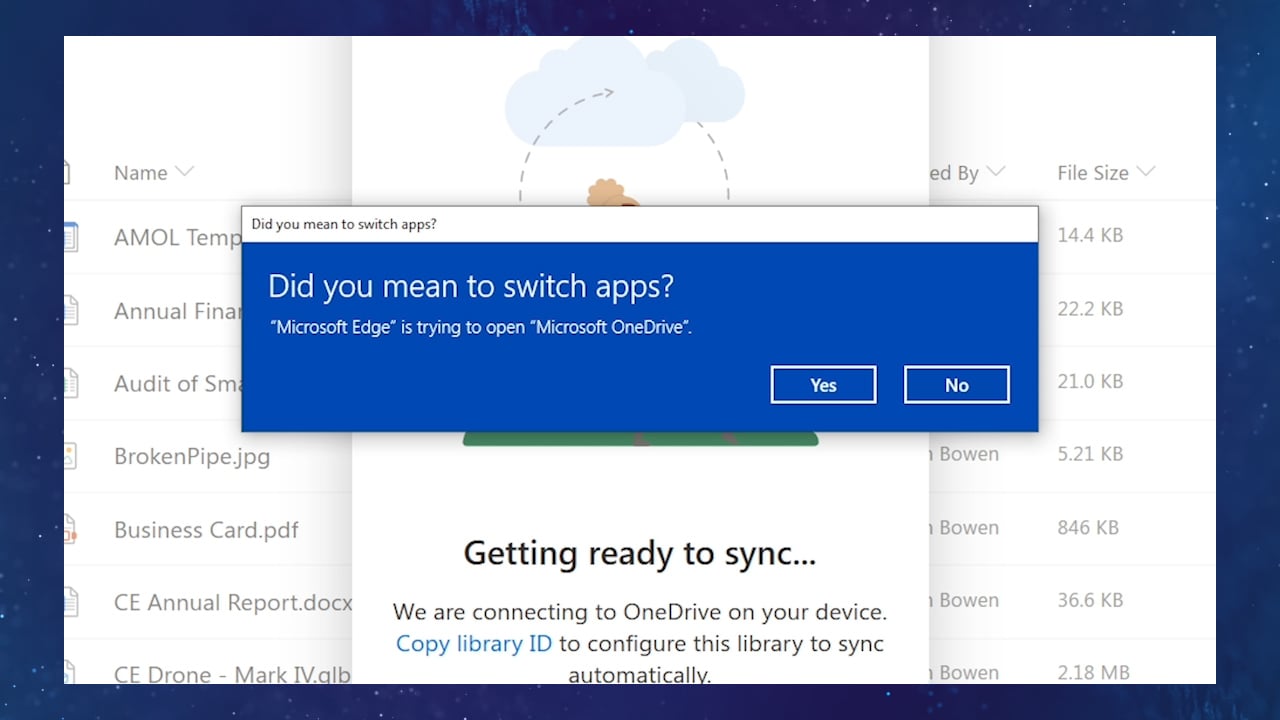This screenshot has width=1280, height=720.
Task: Decline switching apps with No
Action: [x=957, y=385]
